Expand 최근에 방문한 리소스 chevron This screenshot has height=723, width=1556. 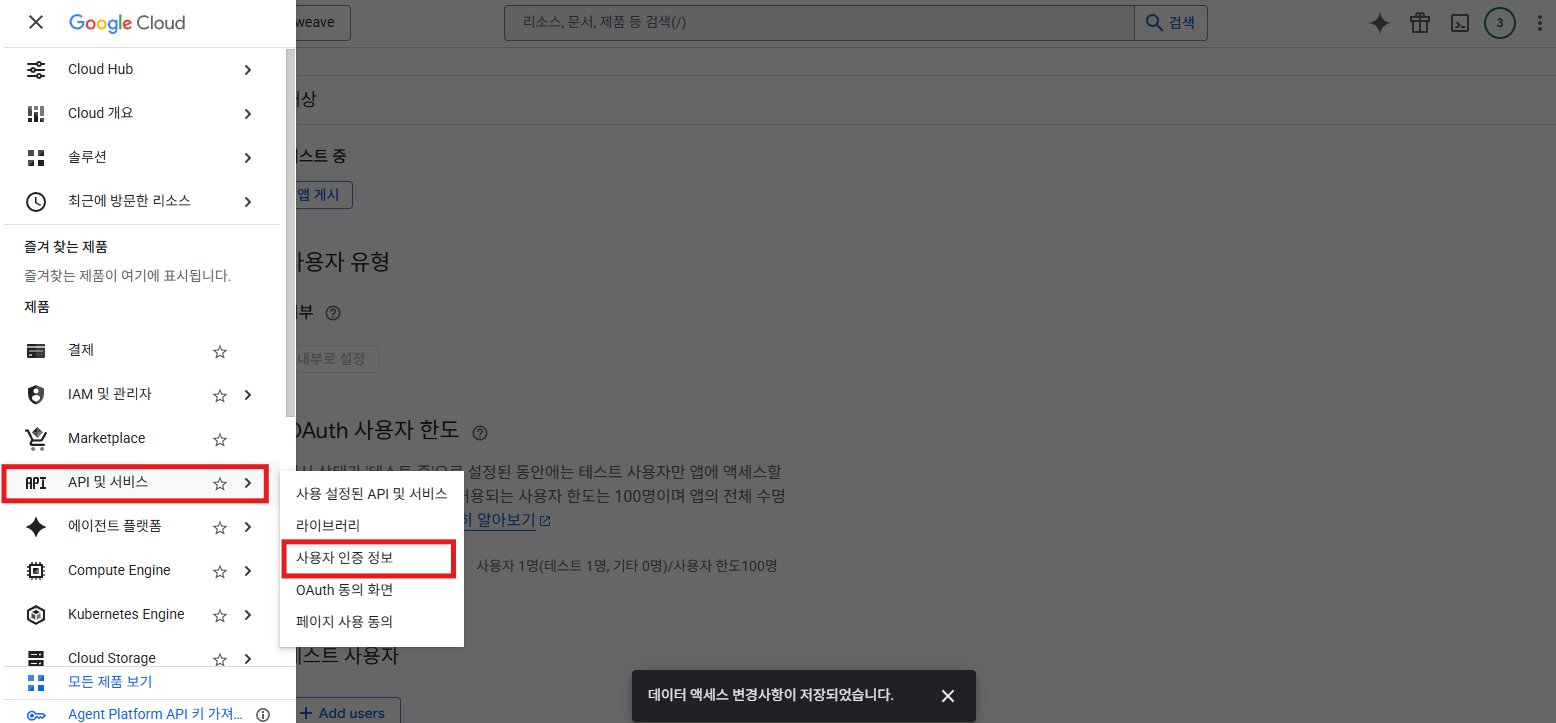click(248, 202)
